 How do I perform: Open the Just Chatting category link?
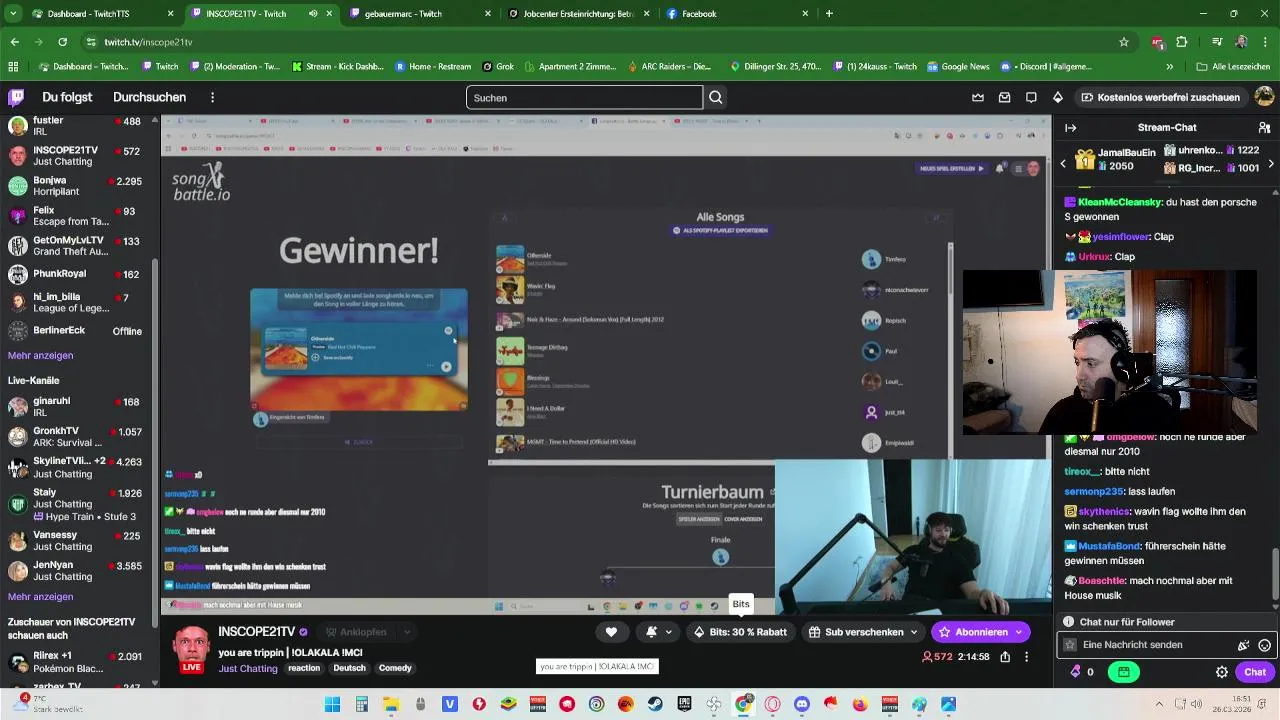click(248, 668)
